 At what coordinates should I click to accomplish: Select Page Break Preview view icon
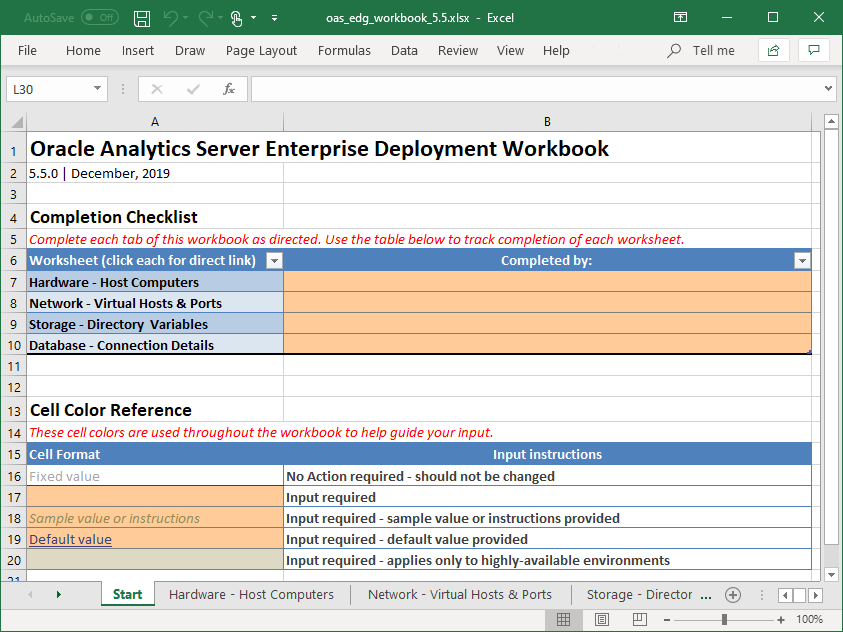coord(640,619)
